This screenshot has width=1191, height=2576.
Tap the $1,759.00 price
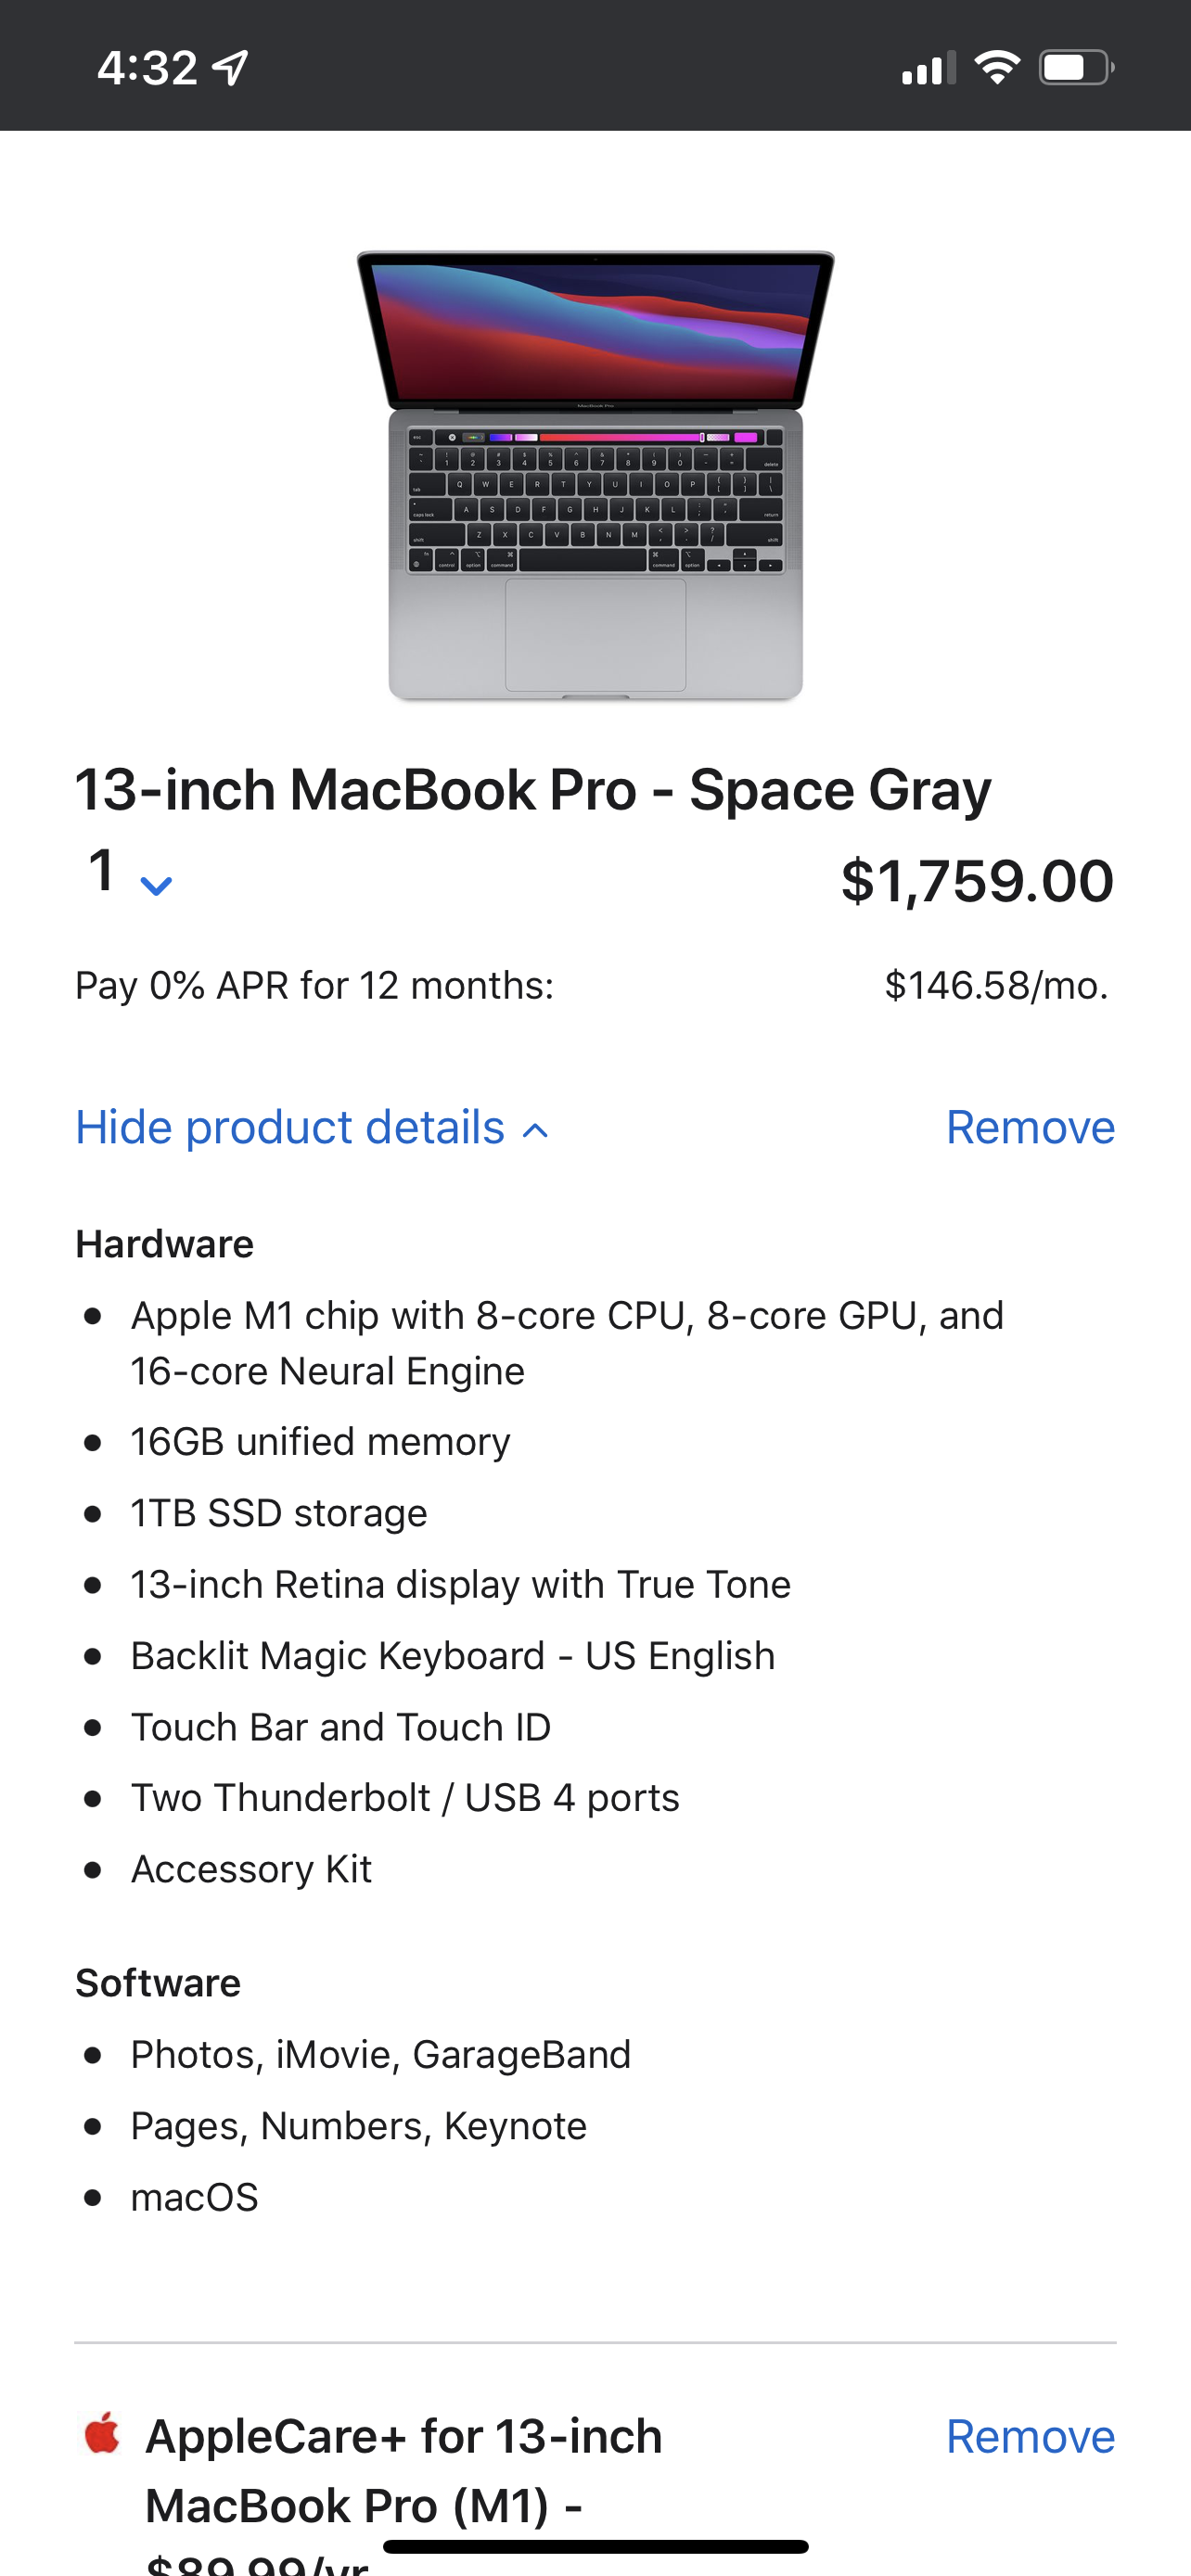click(977, 881)
